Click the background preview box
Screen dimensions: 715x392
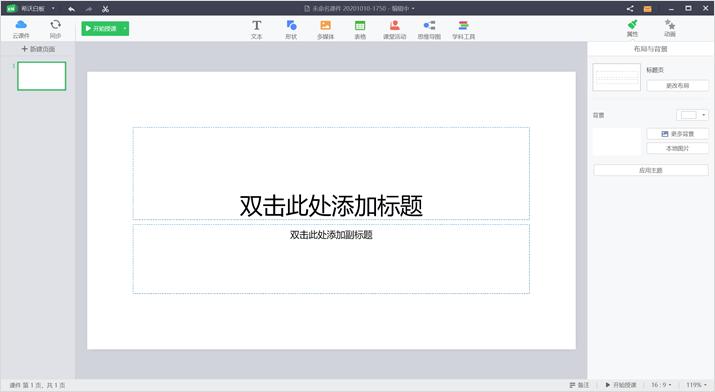(x=617, y=141)
